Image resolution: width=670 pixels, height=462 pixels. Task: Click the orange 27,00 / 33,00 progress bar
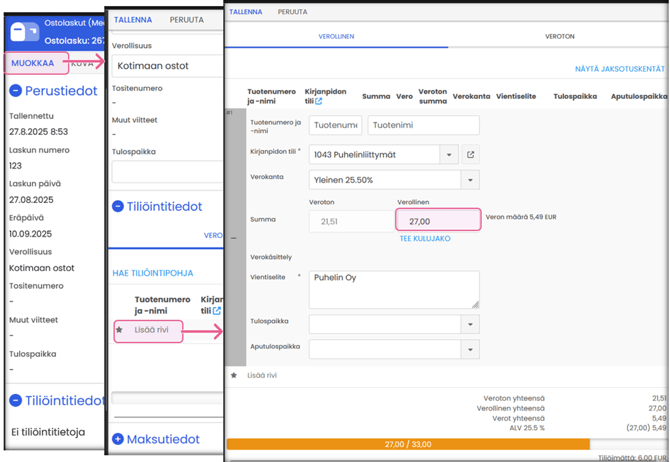[x=408, y=445]
